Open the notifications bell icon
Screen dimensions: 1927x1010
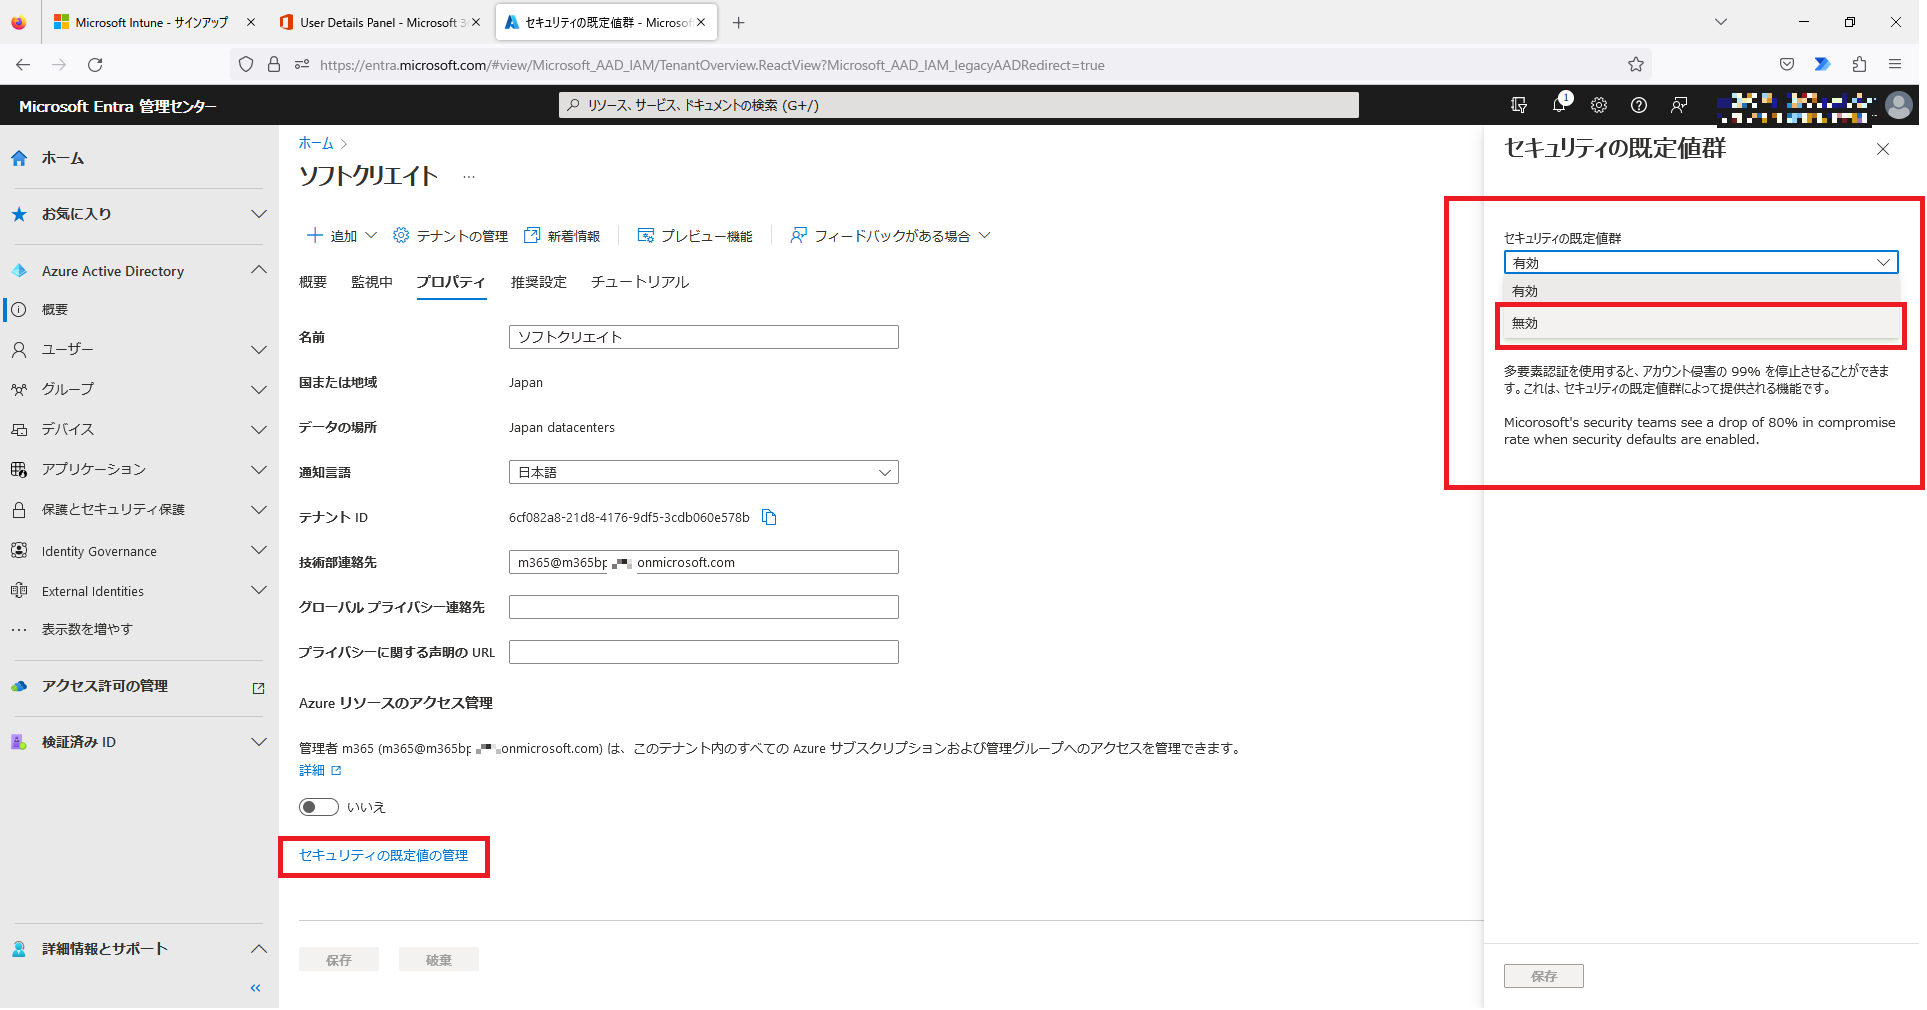click(x=1559, y=105)
